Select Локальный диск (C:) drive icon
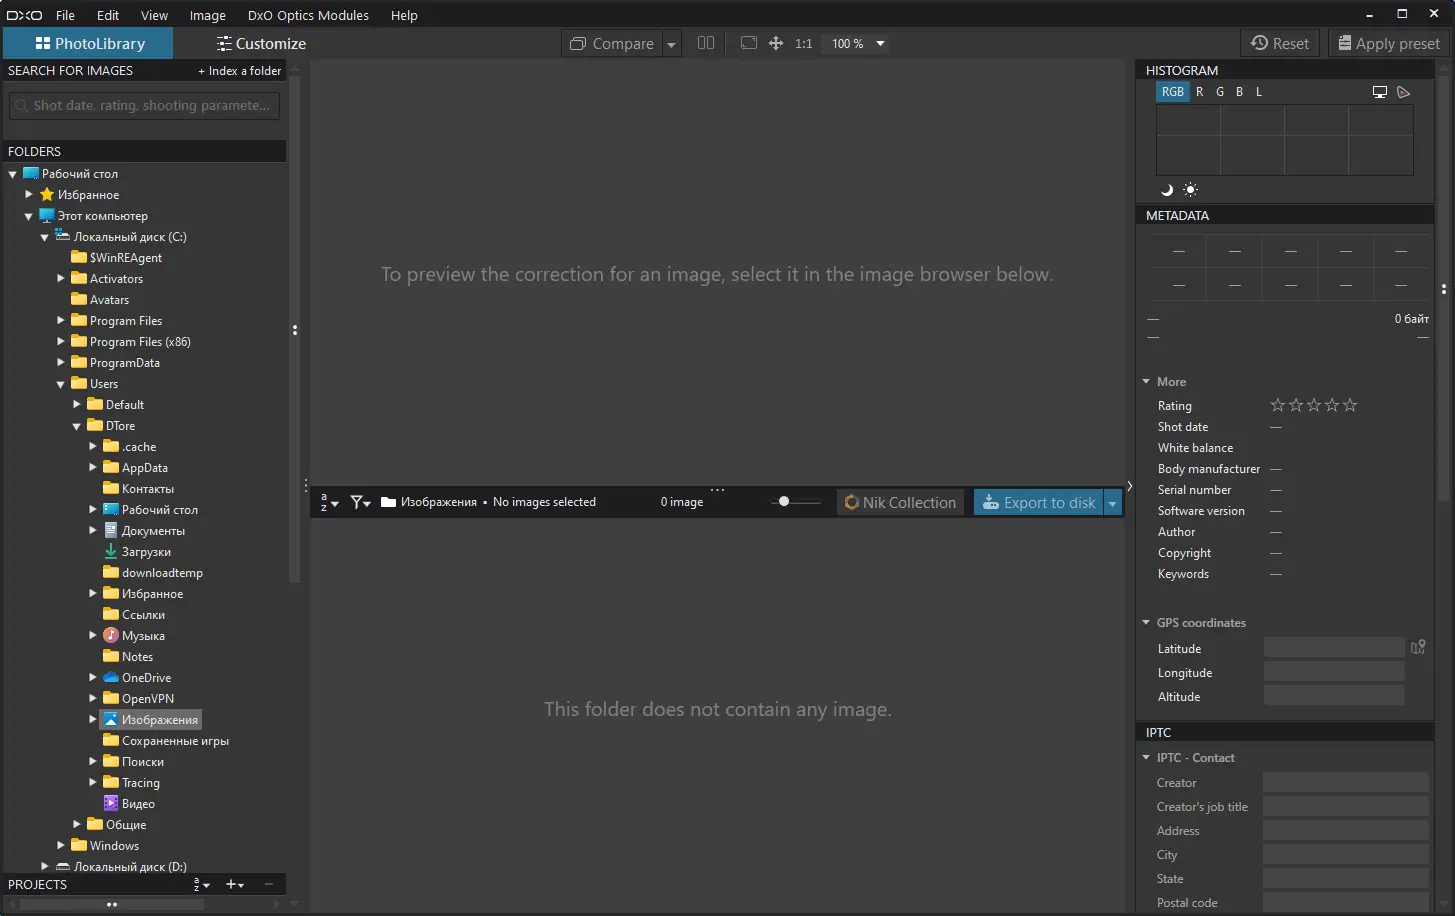 (63, 236)
